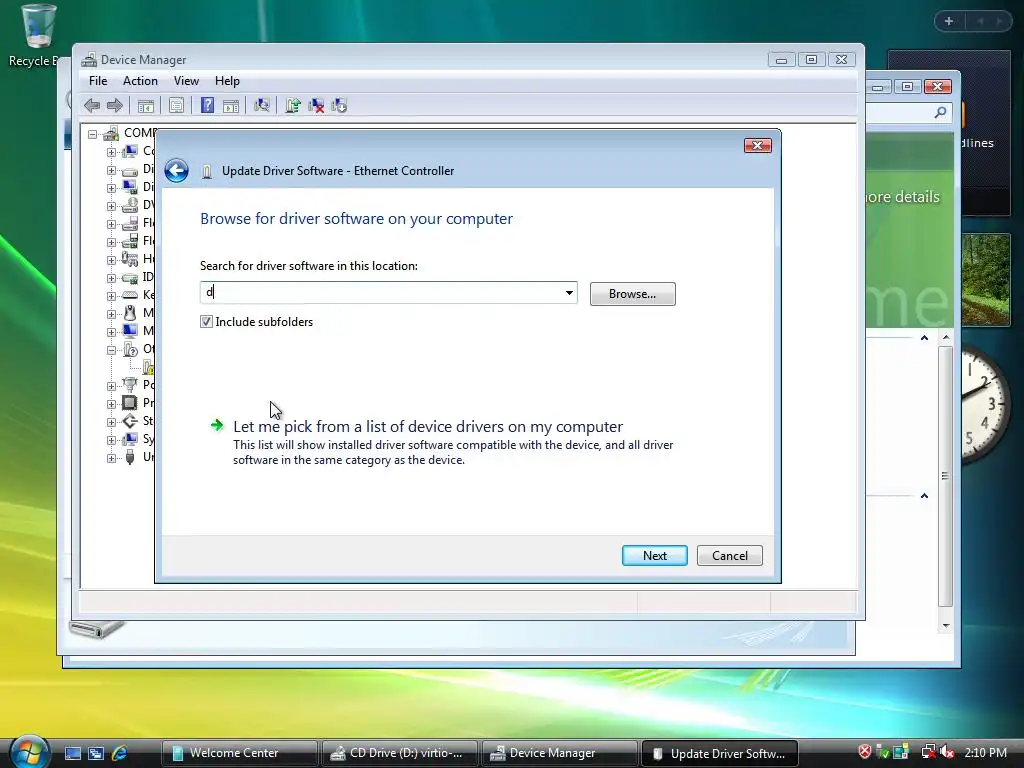Image resolution: width=1024 pixels, height=768 pixels.
Task: Click the root computer icon in the device tree
Action: pyautogui.click(x=111, y=133)
